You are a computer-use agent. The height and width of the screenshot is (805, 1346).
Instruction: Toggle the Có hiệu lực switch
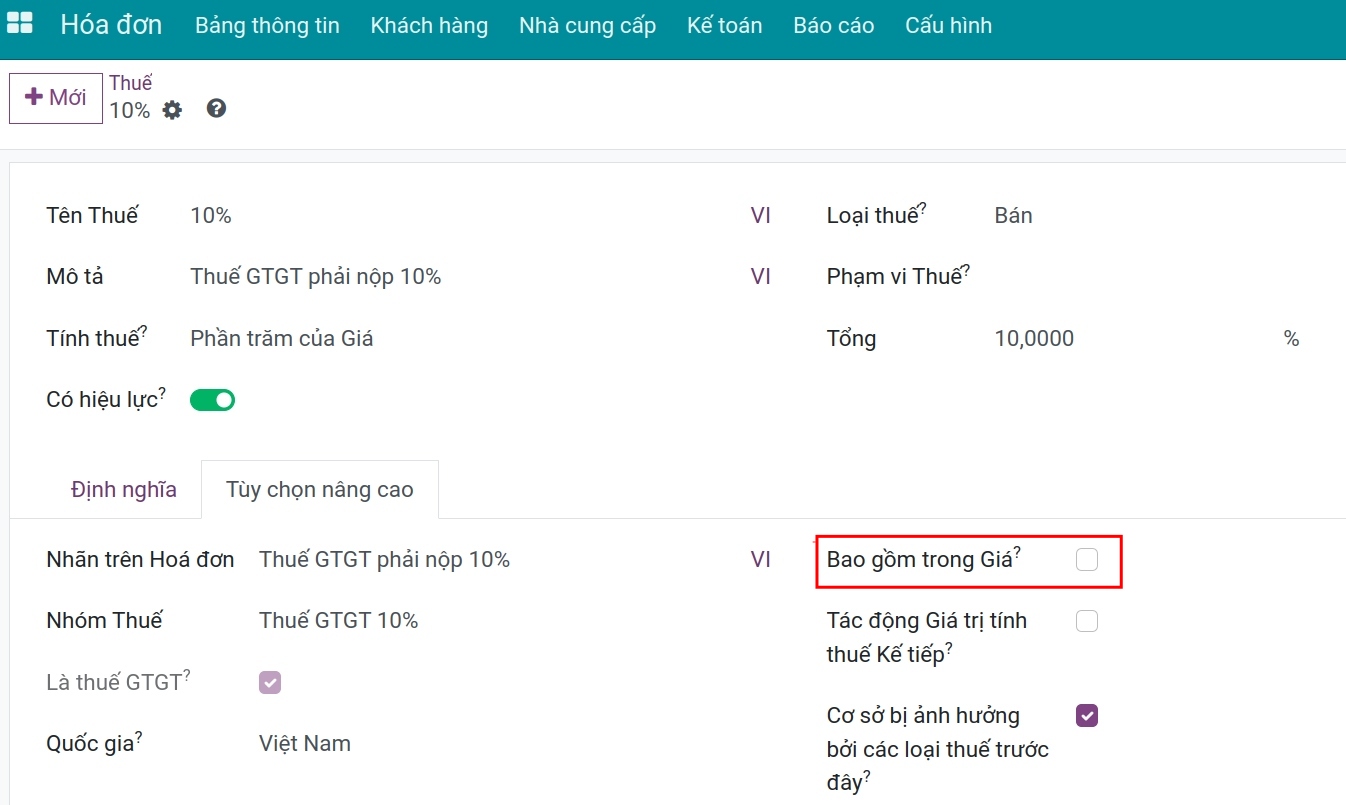212,400
